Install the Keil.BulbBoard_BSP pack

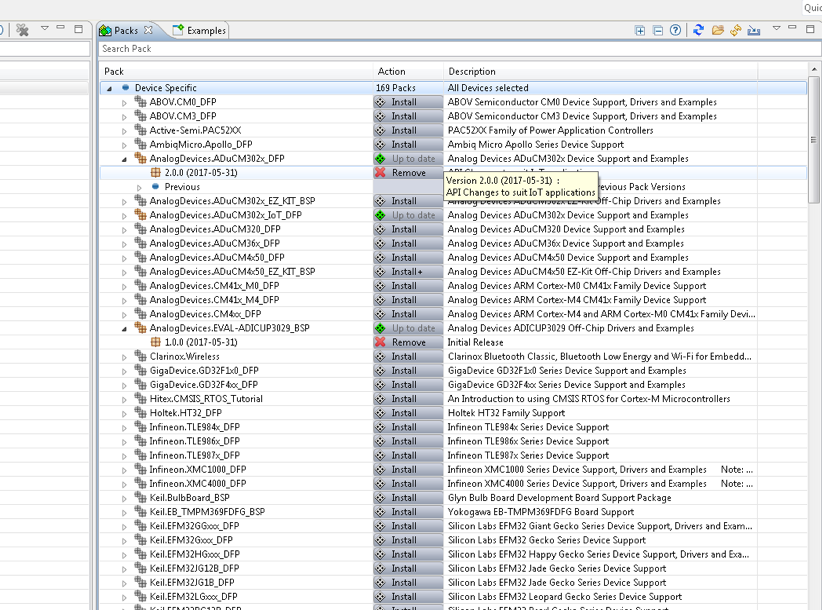point(408,498)
